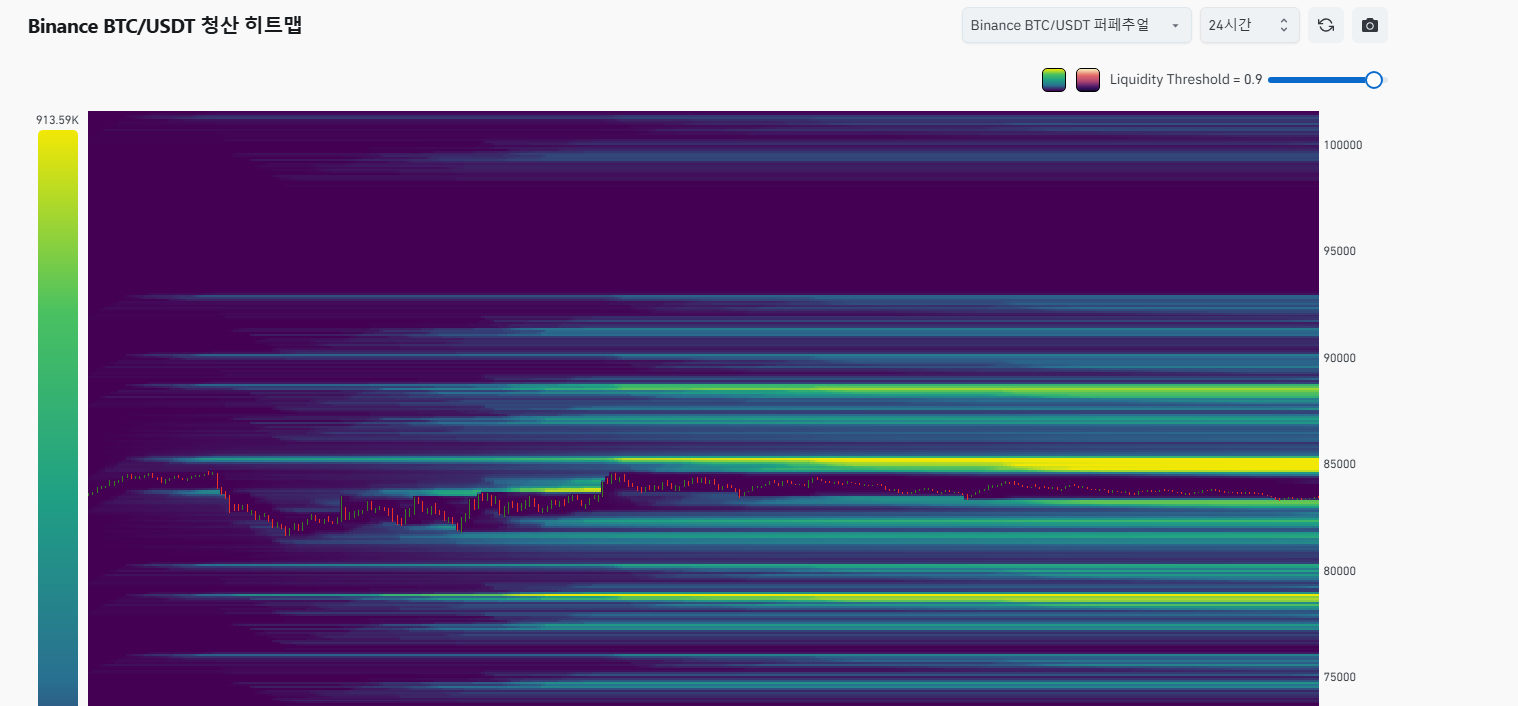This screenshot has height=706, width=1518.
Task: Click the 95000 price axis label
Action: 1340,251
